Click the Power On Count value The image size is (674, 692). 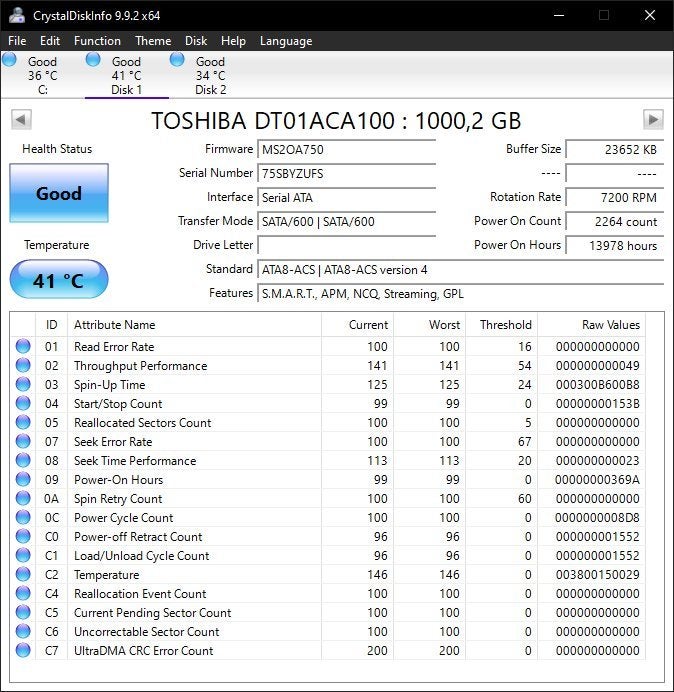coord(614,221)
